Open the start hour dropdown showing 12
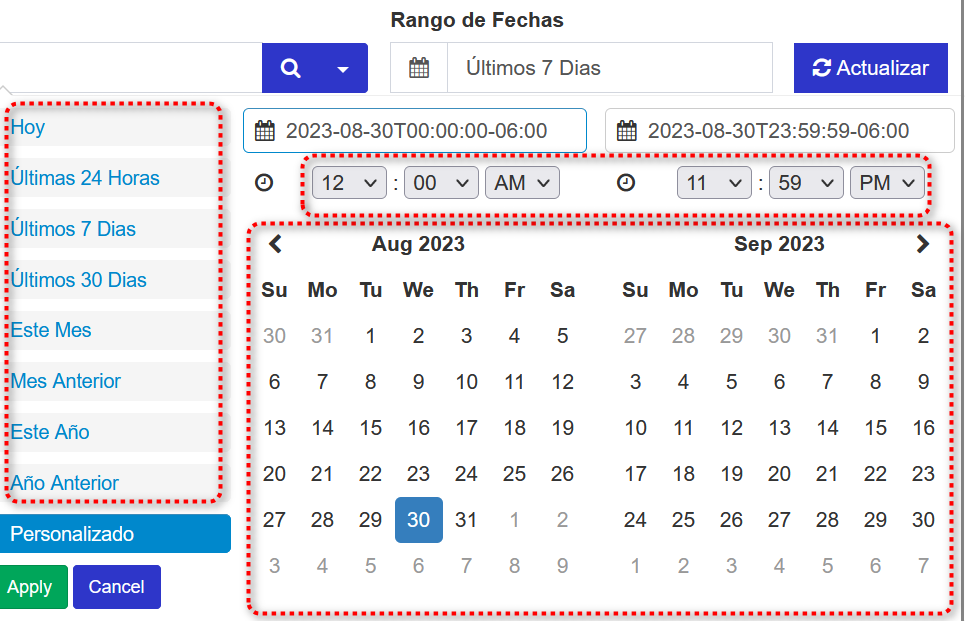965x621 pixels. point(349,183)
